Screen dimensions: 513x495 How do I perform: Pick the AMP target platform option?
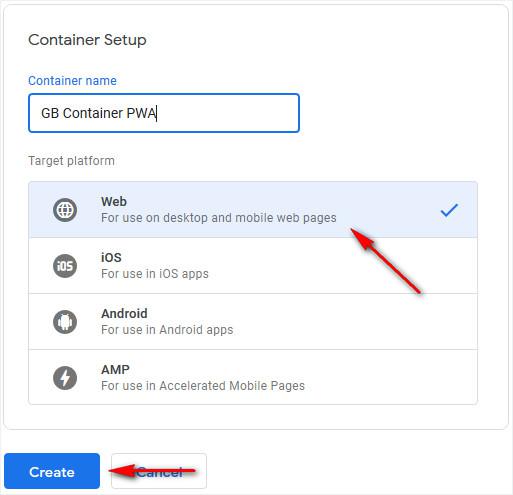pyautogui.click(x=253, y=377)
